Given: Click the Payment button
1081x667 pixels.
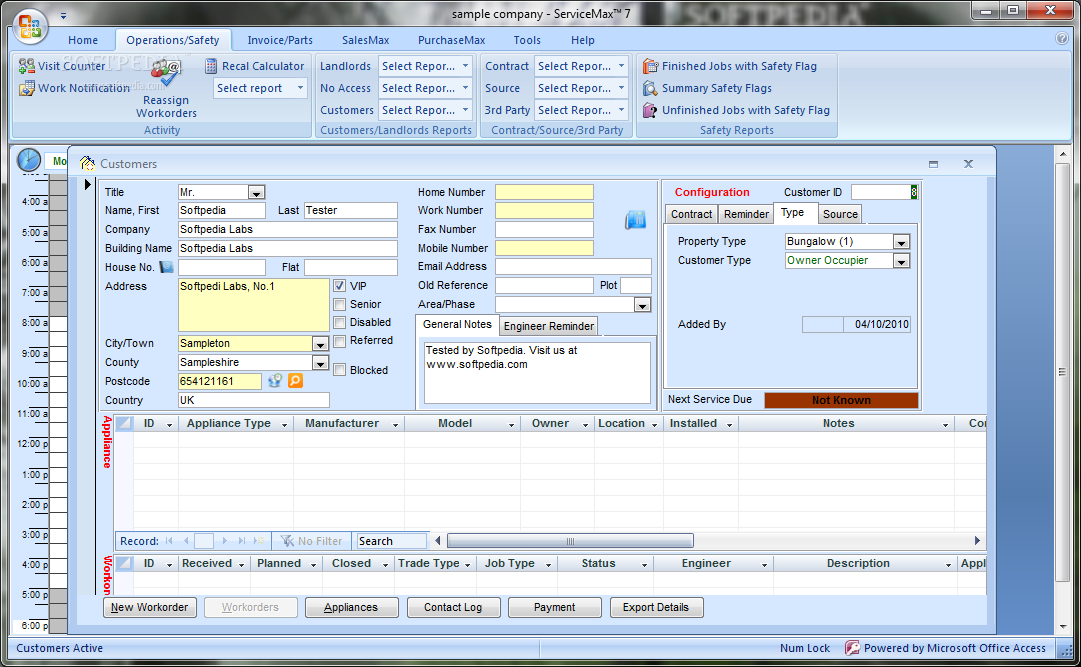Looking at the screenshot, I should click(554, 608).
